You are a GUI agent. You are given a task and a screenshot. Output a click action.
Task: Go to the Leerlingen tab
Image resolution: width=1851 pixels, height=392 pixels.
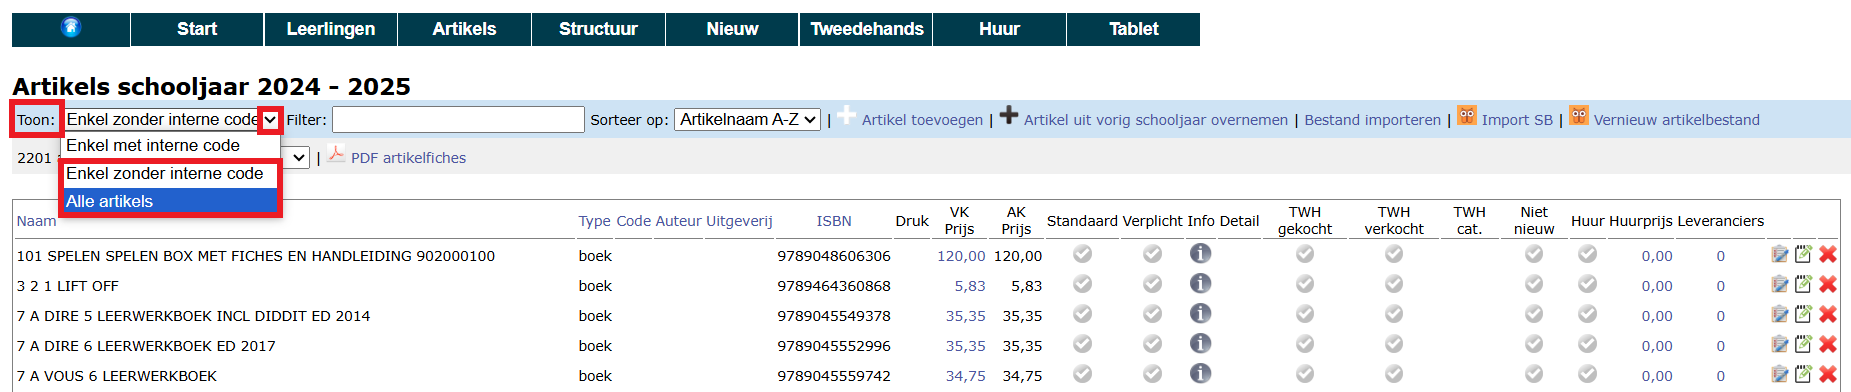pos(331,29)
